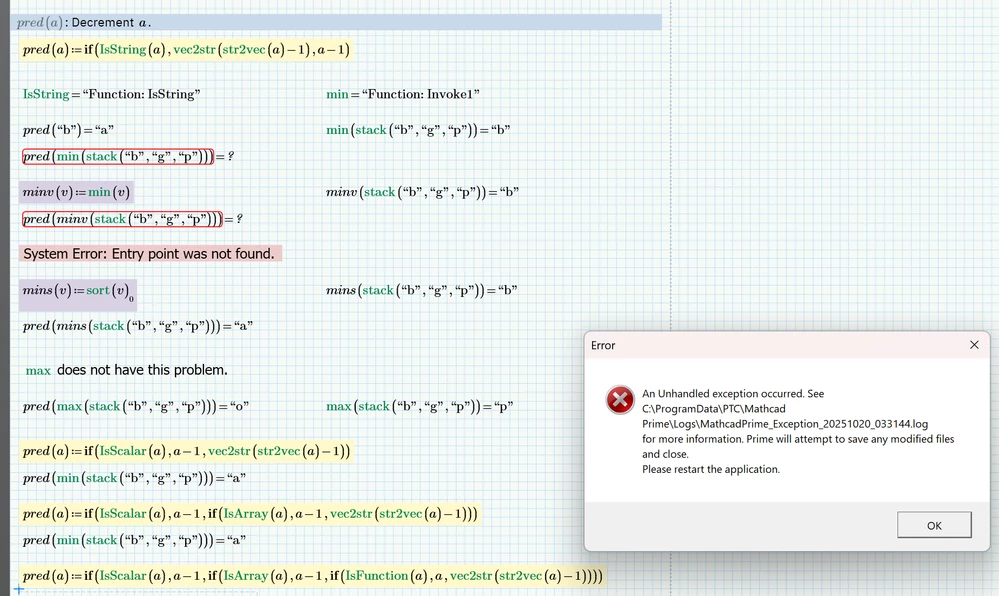Select the pred(a) definition using IsScalar only
Screen dimensions: 999x596
coord(186,451)
